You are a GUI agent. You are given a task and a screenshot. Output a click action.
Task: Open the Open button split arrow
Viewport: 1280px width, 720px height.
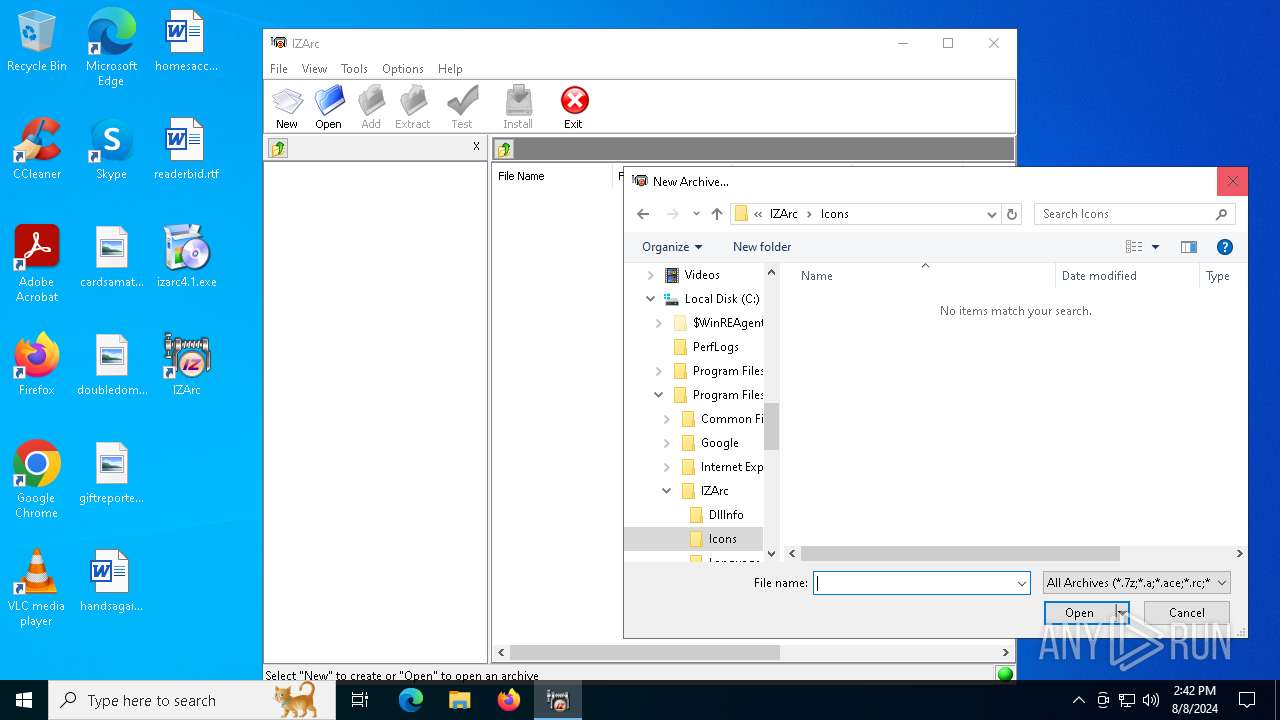tap(1122, 613)
